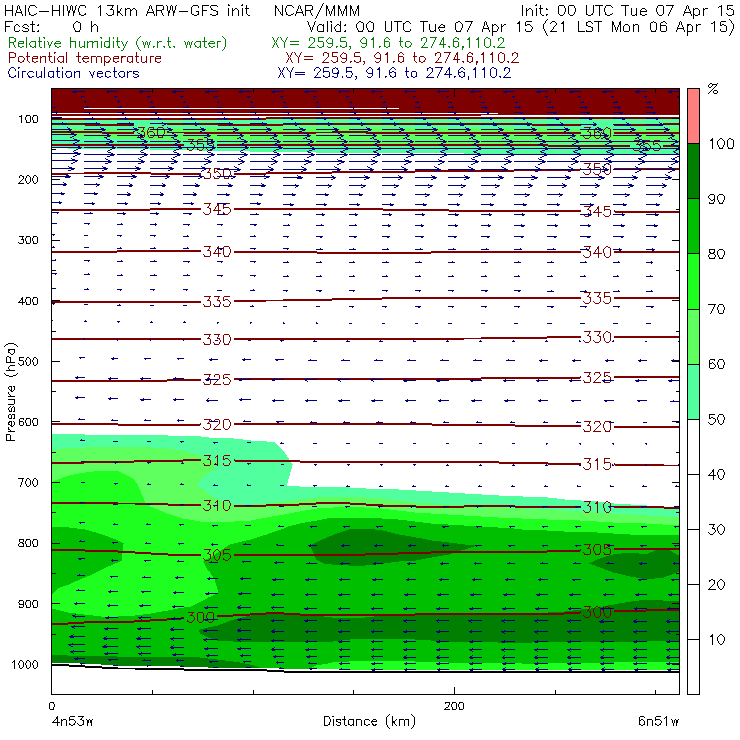
Task: Click the blue XY coordinates line
Action: pyautogui.click(x=394, y=73)
